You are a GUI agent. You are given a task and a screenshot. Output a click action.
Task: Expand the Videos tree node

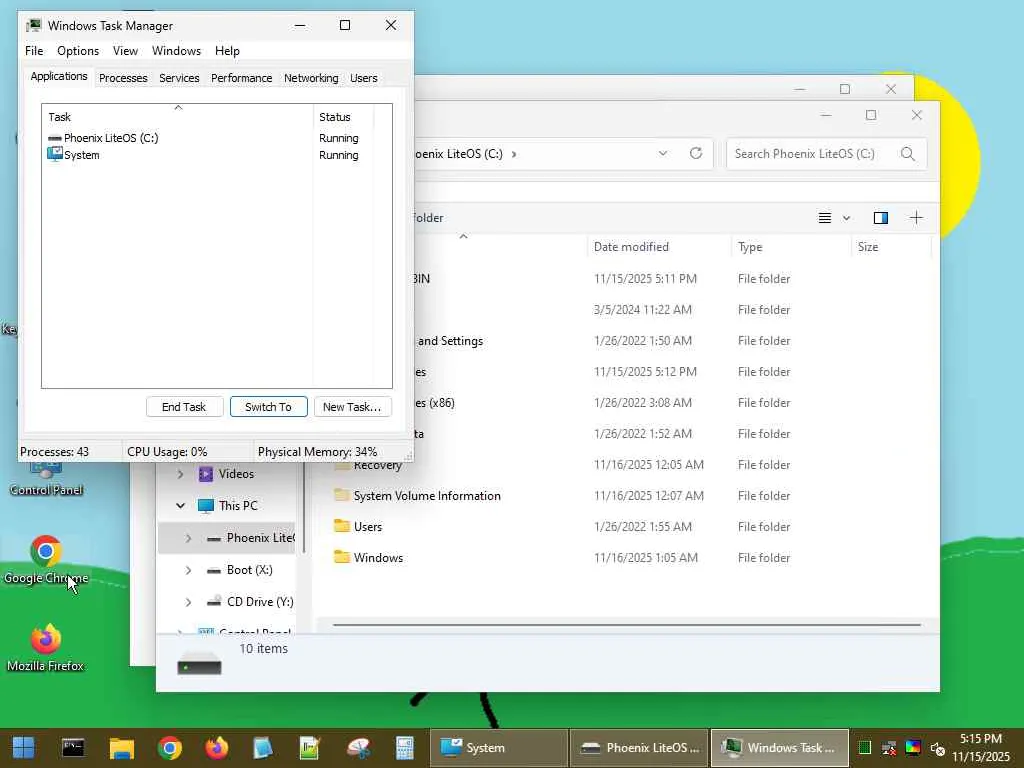tap(180, 474)
